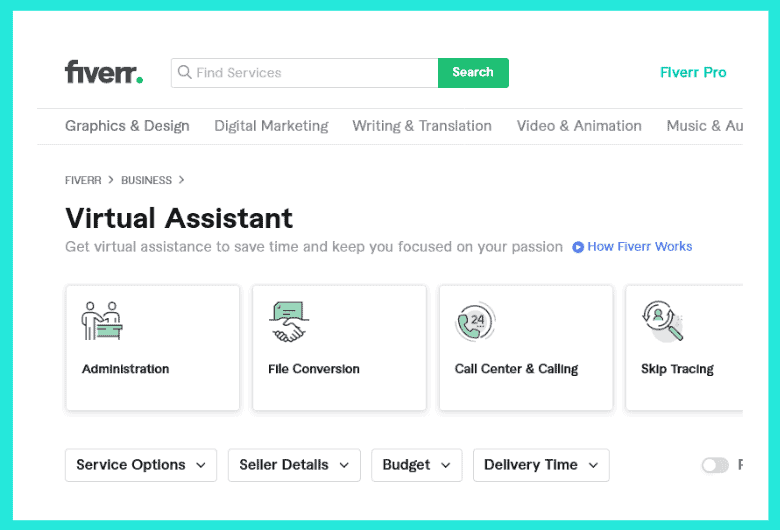
Task: Go to Video & Animation category
Action: click(x=579, y=126)
